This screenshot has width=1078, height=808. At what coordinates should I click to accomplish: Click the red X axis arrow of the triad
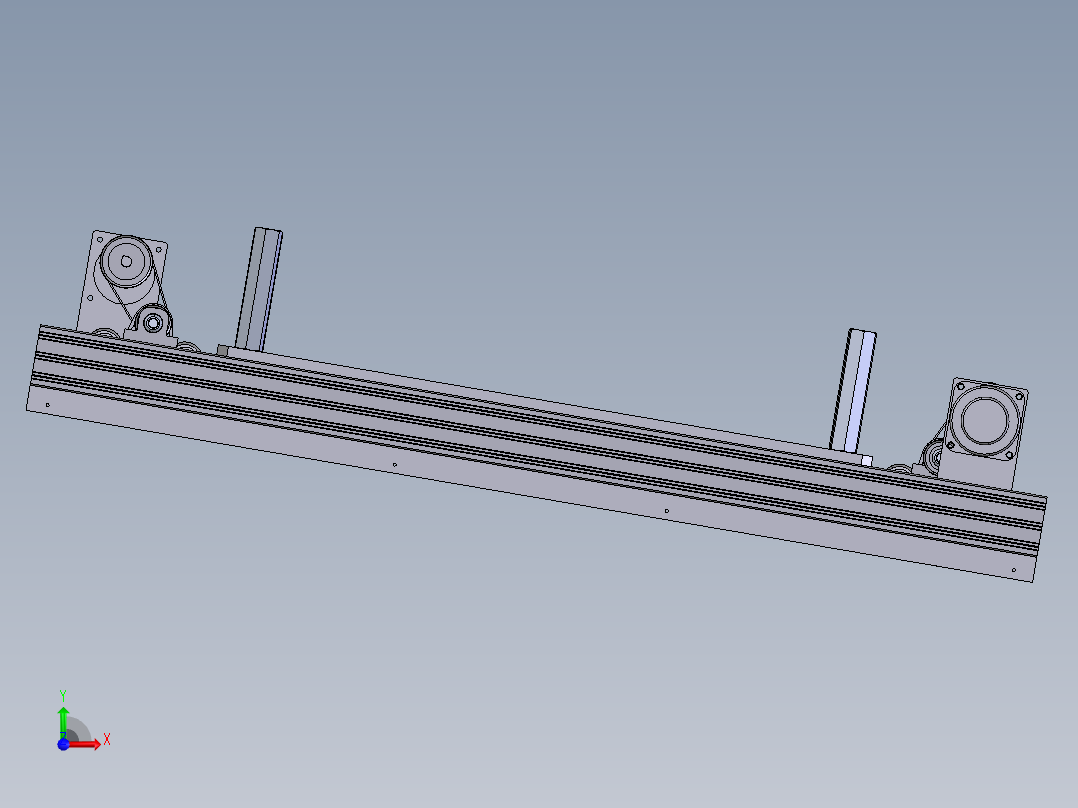click(84, 744)
